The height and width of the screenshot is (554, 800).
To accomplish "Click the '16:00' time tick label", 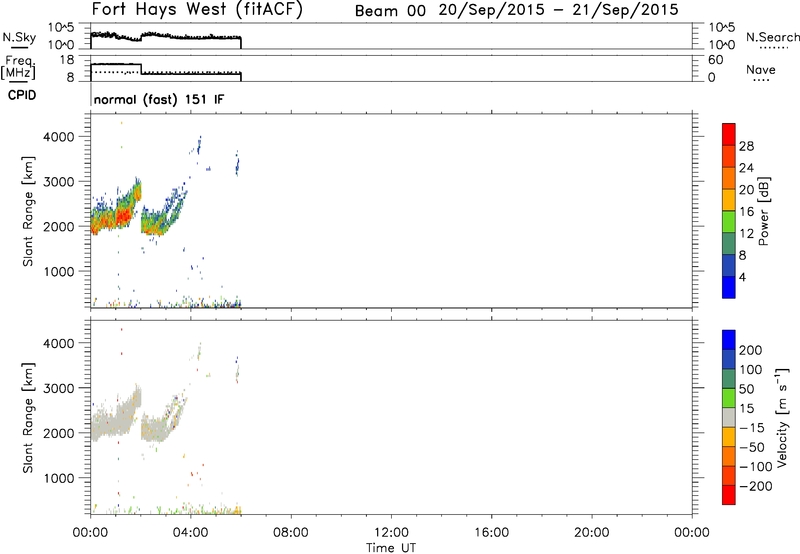I will [x=491, y=533].
